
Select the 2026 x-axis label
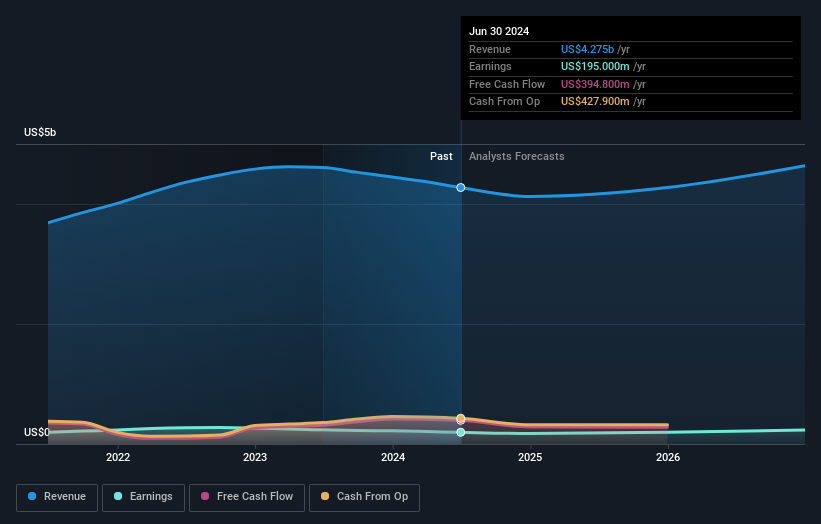coord(668,457)
